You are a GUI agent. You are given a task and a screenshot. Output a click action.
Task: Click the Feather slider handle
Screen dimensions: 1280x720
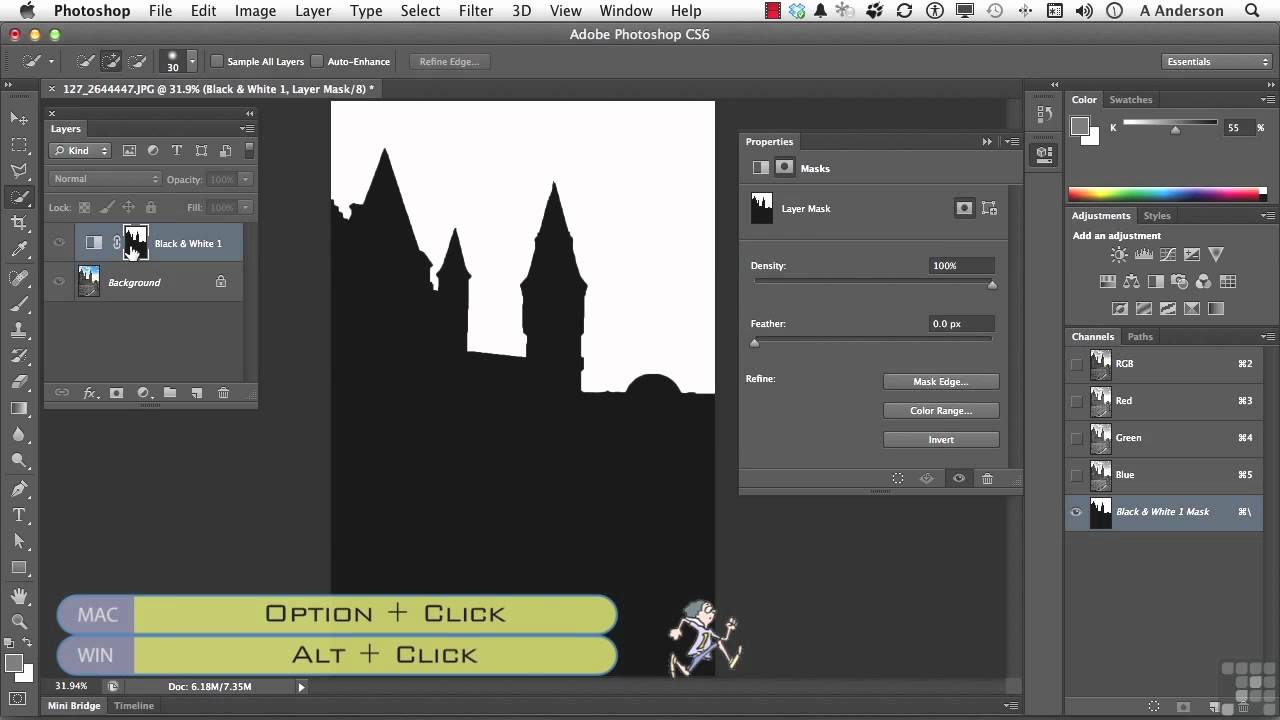coord(755,343)
